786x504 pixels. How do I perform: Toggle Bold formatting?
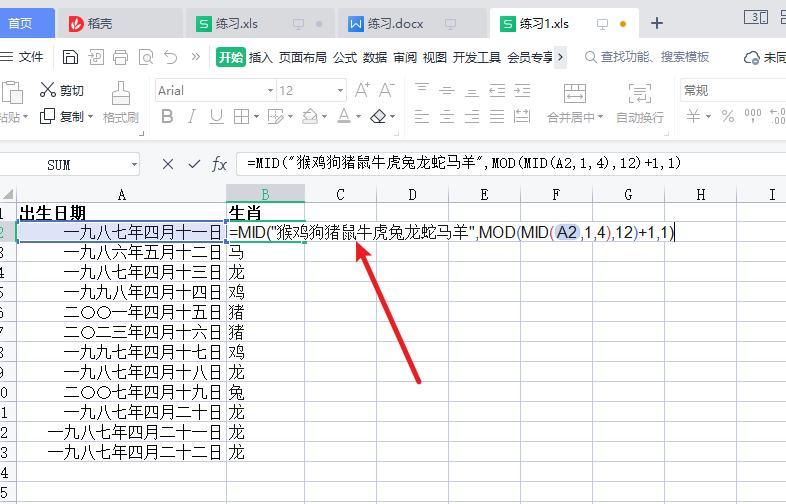[x=167, y=117]
